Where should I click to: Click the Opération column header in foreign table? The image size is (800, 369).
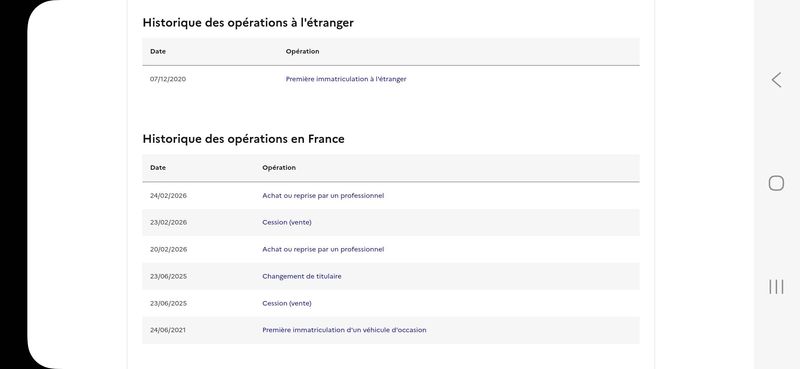pyautogui.click(x=303, y=52)
